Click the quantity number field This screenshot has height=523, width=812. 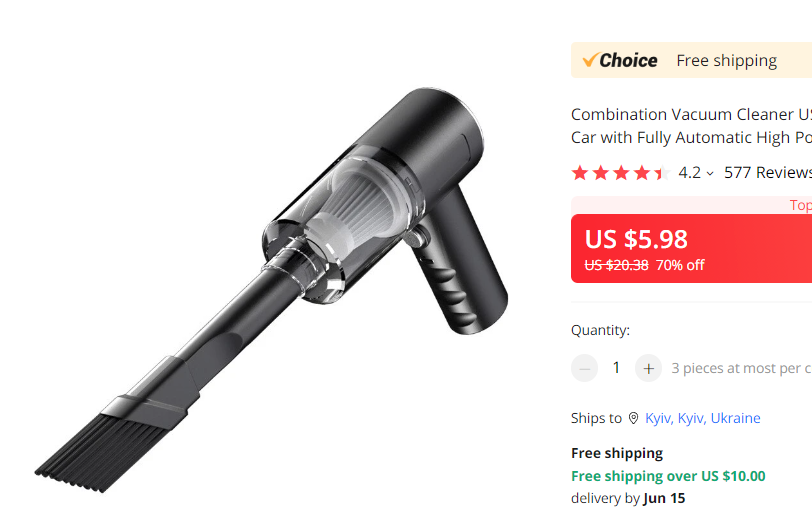click(x=616, y=368)
